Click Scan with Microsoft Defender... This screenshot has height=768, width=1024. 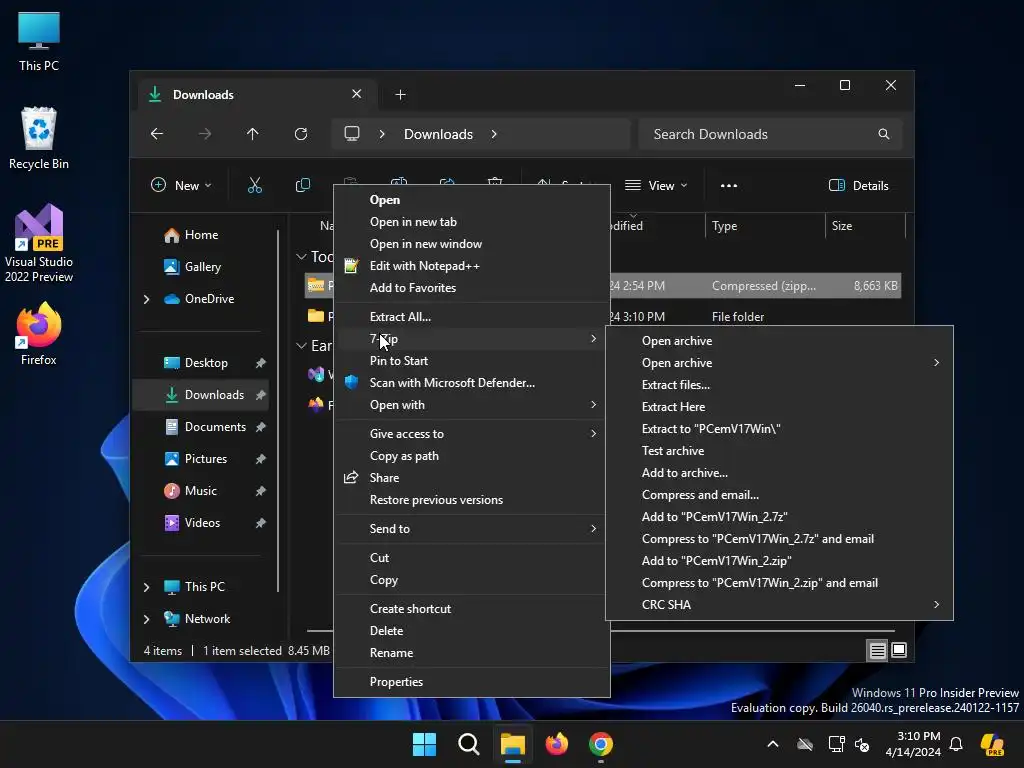tap(472, 383)
